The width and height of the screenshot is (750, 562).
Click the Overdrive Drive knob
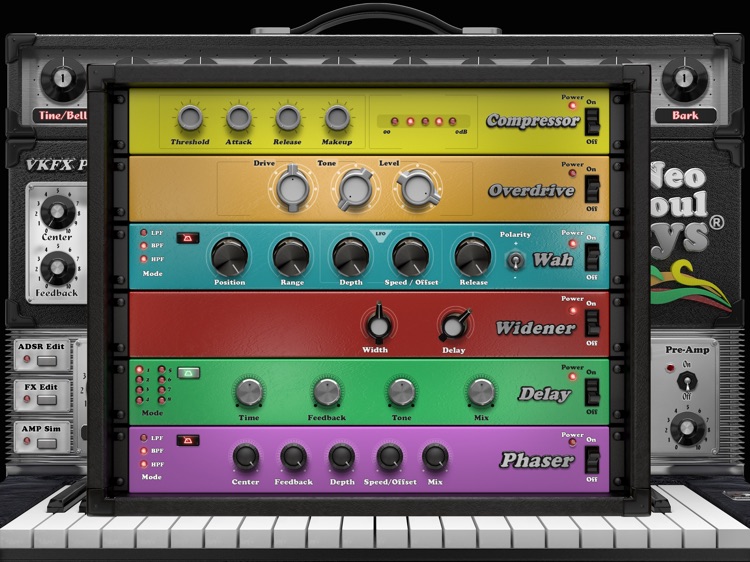[x=293, y=187]
